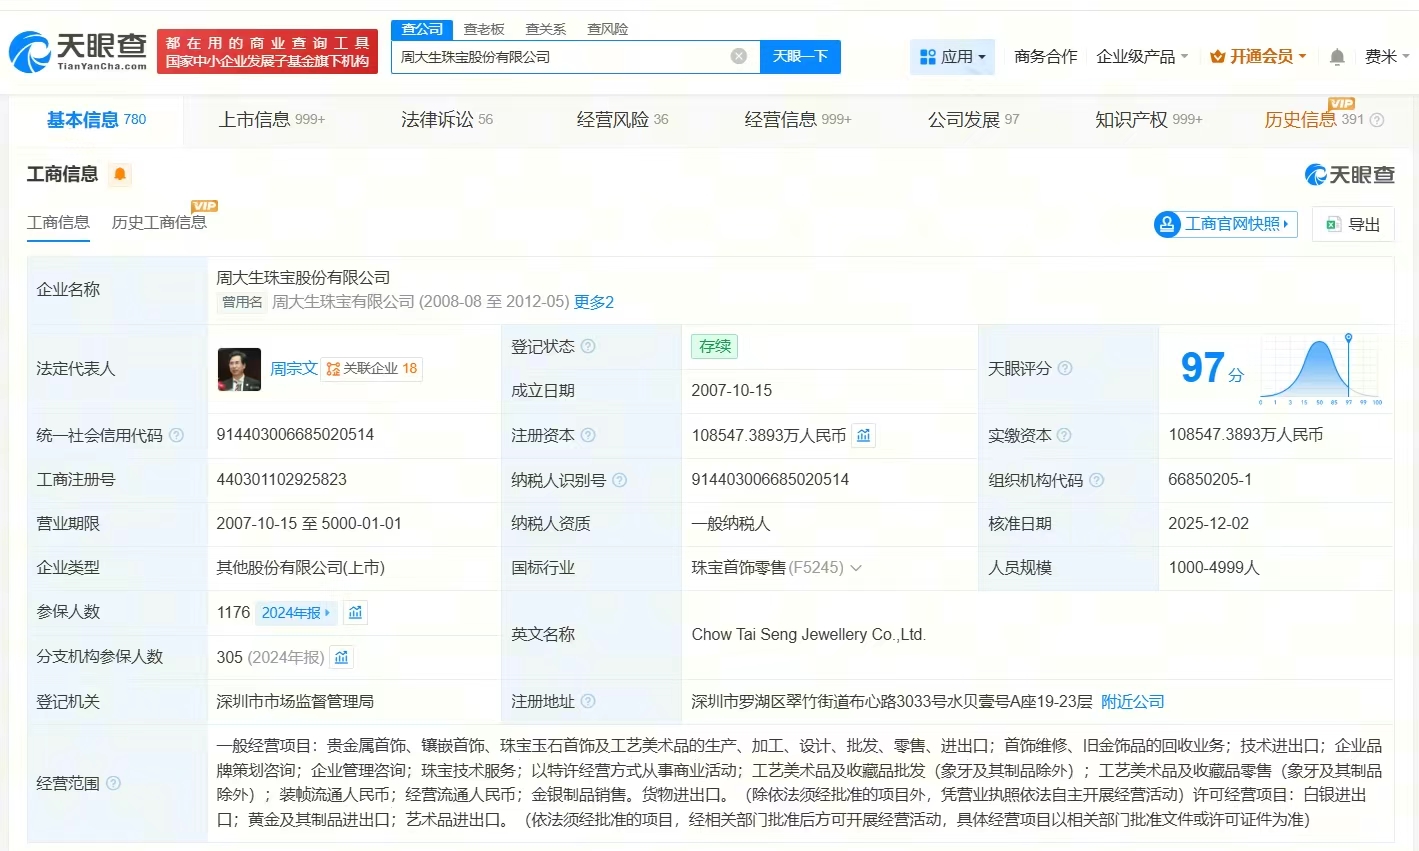
Task: Click the 导出 export button
Action: pyautogui.click(x=1353, y=224)
